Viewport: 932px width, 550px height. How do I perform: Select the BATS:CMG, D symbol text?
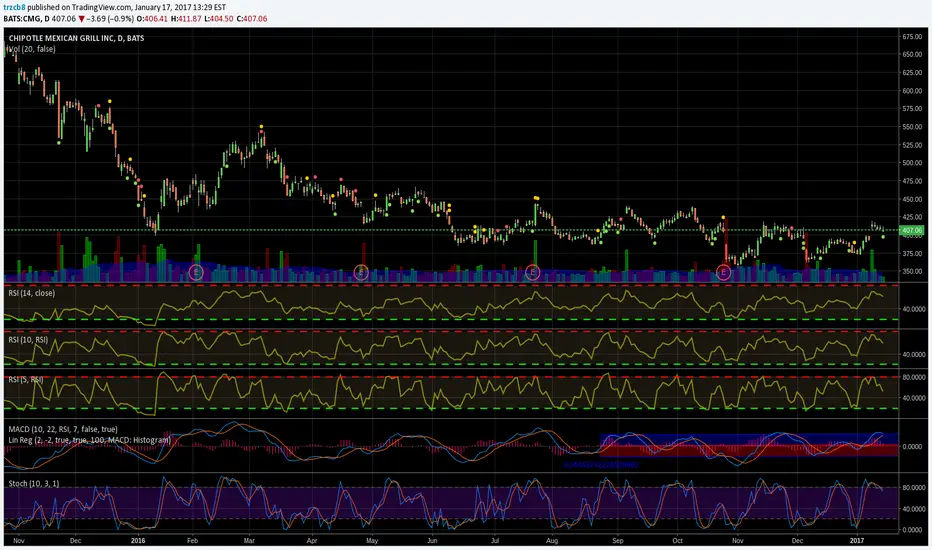[x=26, y=19]
